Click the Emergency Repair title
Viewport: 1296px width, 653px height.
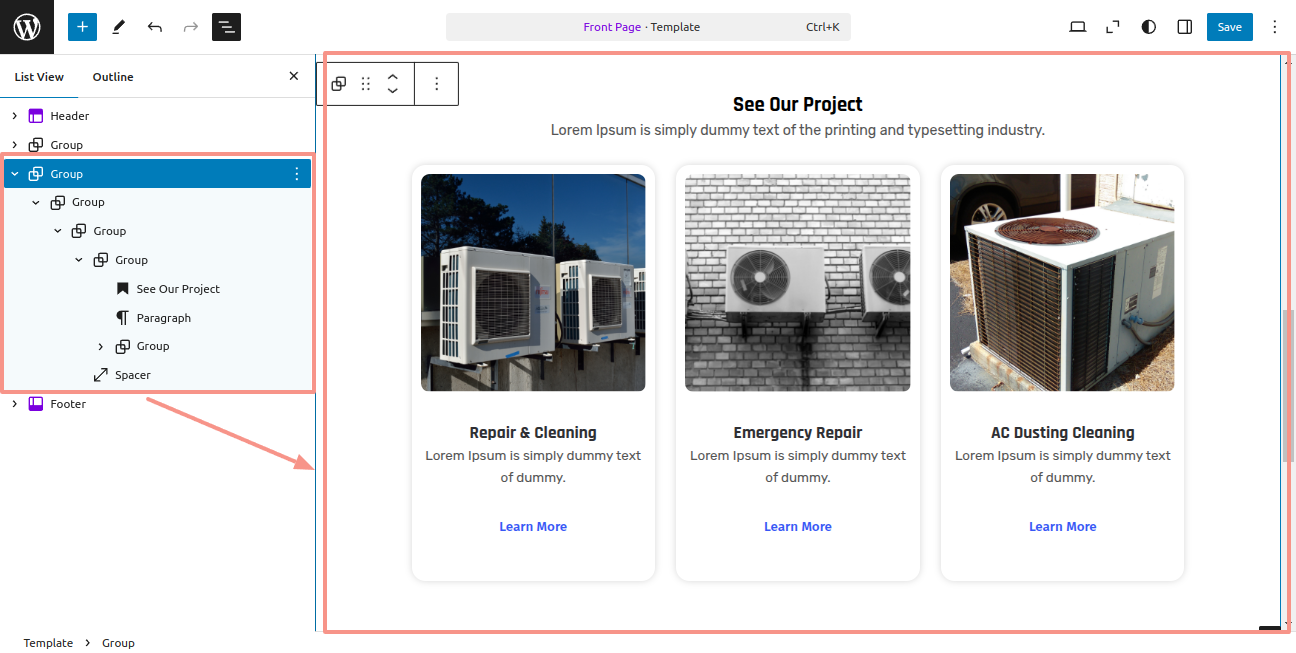(798, 433)
